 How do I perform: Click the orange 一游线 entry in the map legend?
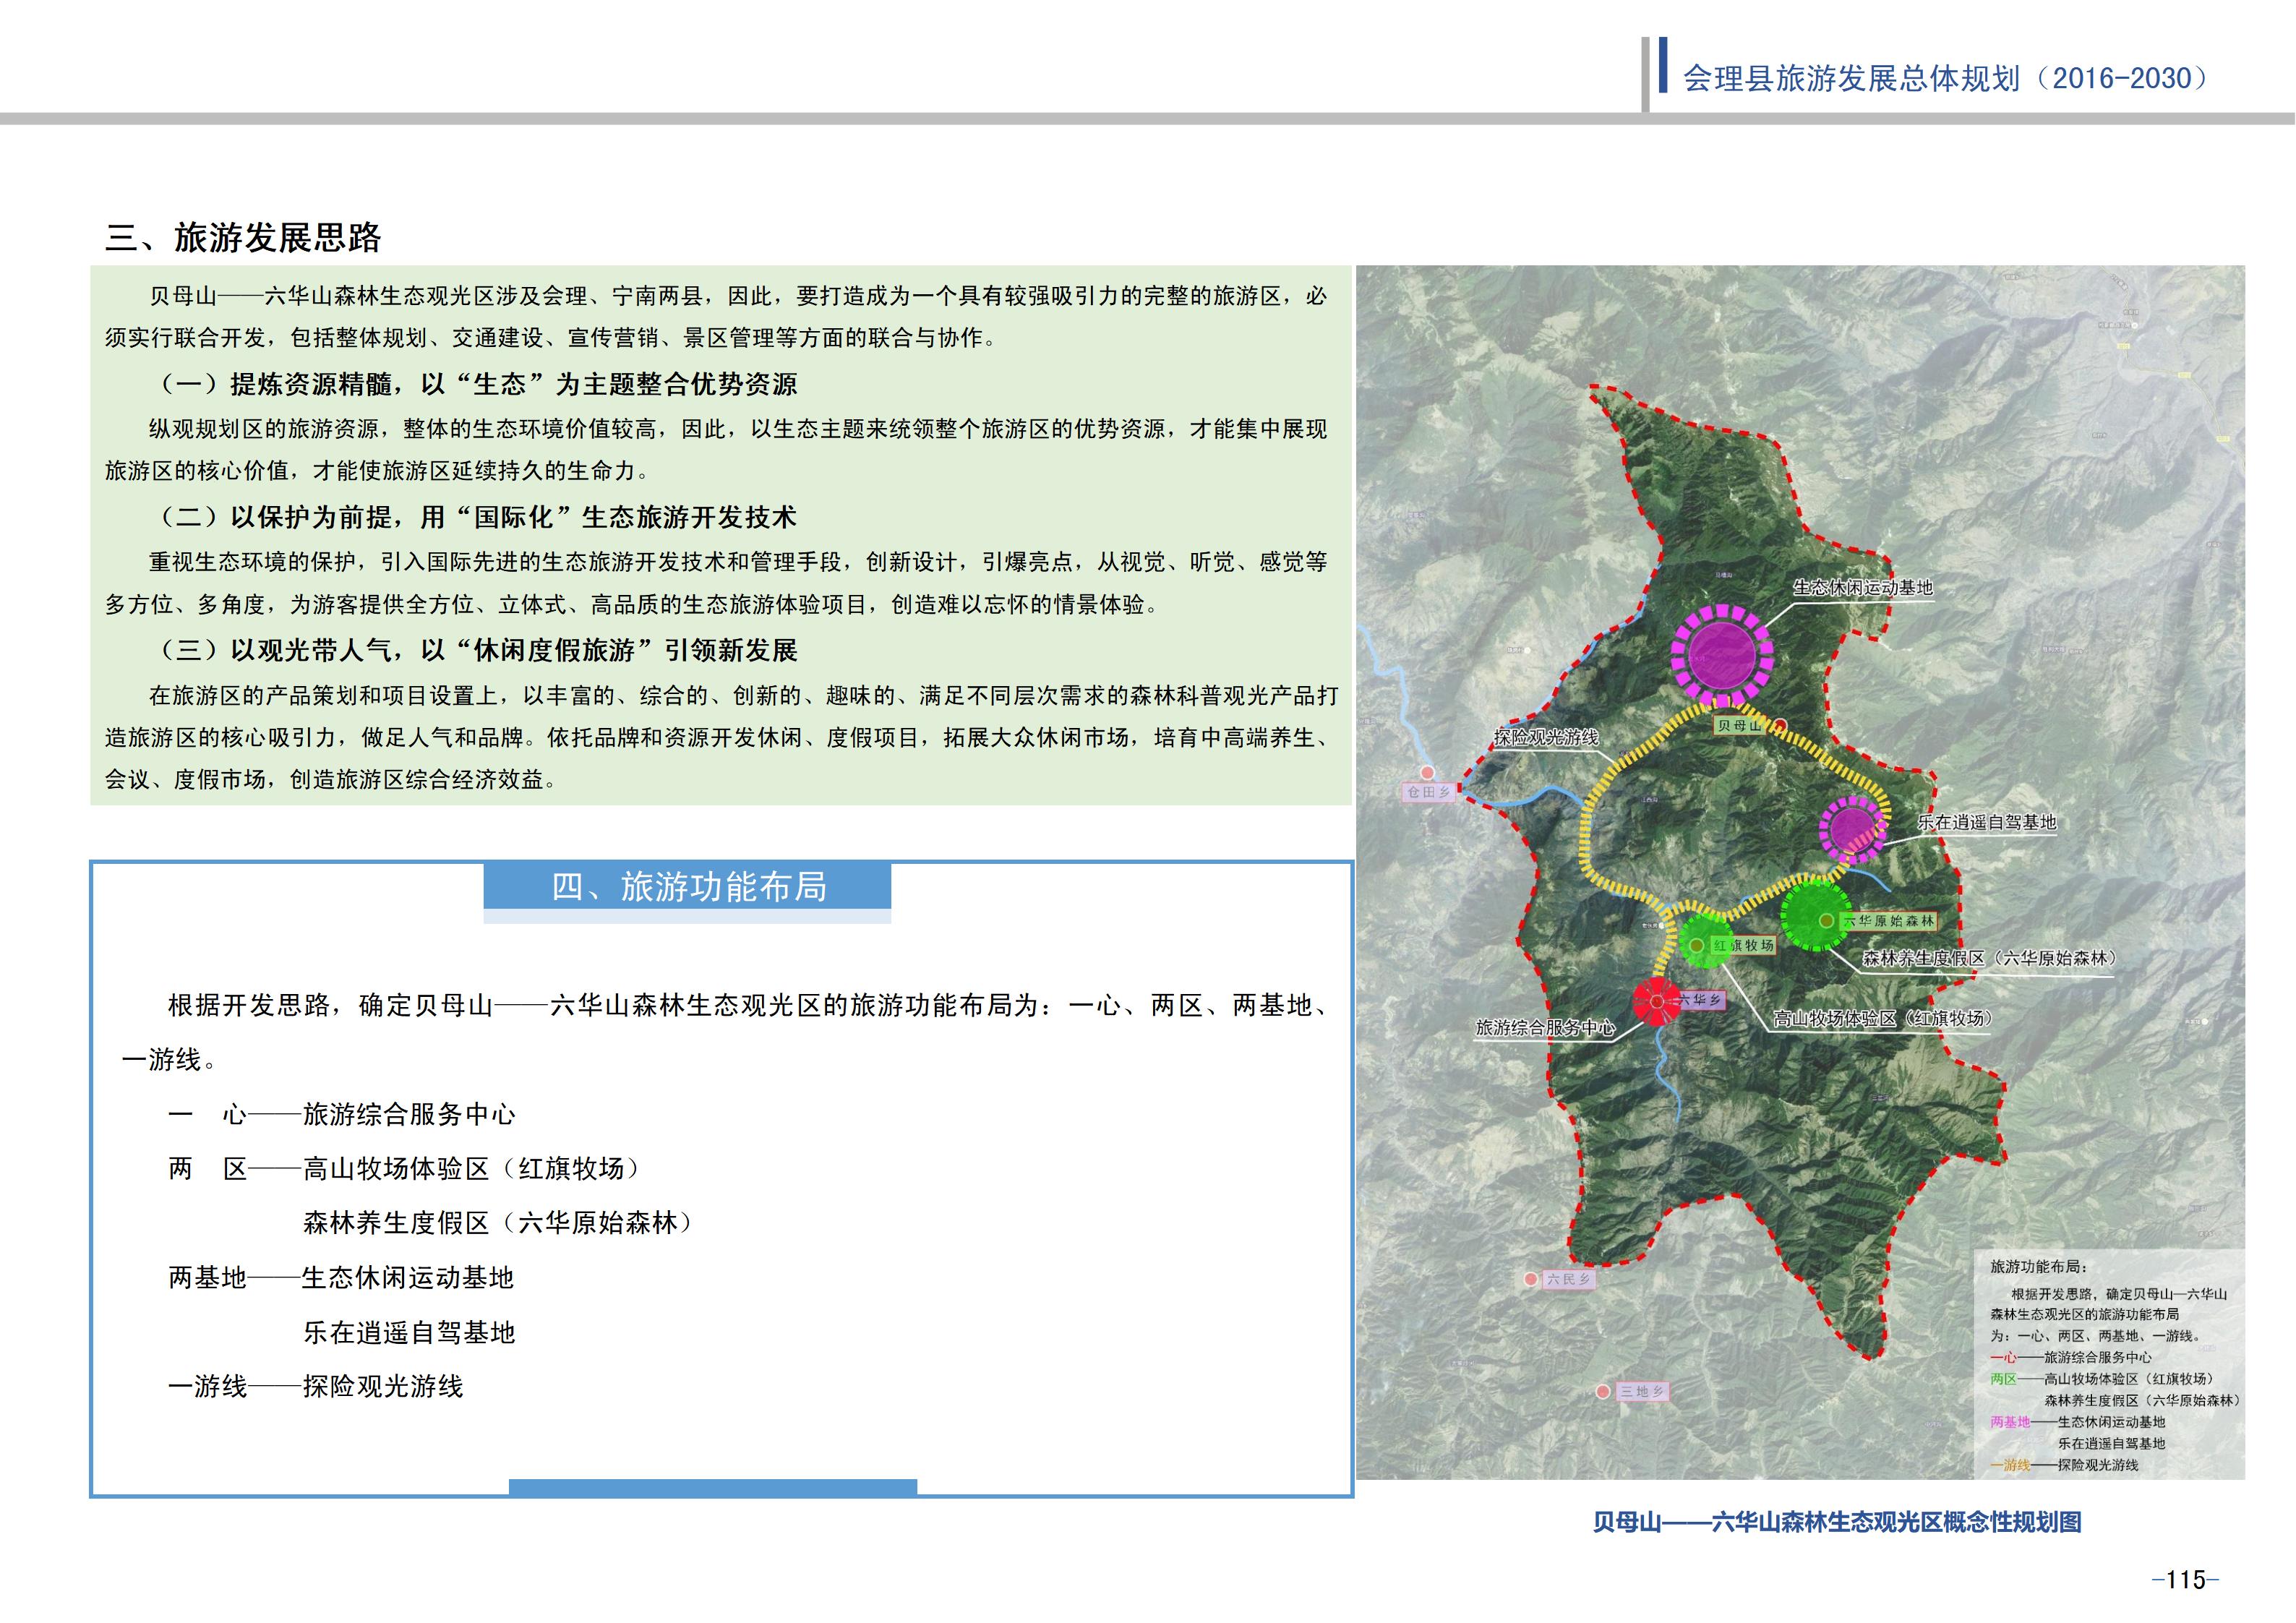[2064, 1465]
